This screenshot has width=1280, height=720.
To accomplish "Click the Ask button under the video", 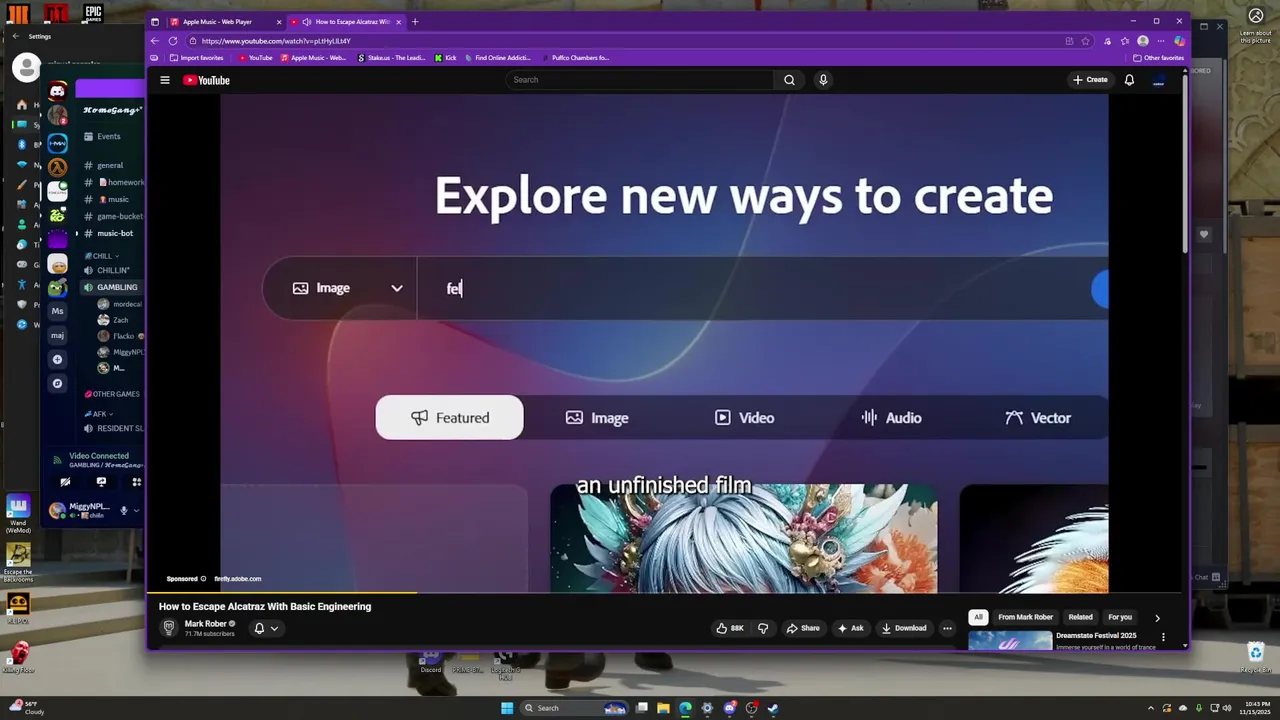I will (850, 628).
